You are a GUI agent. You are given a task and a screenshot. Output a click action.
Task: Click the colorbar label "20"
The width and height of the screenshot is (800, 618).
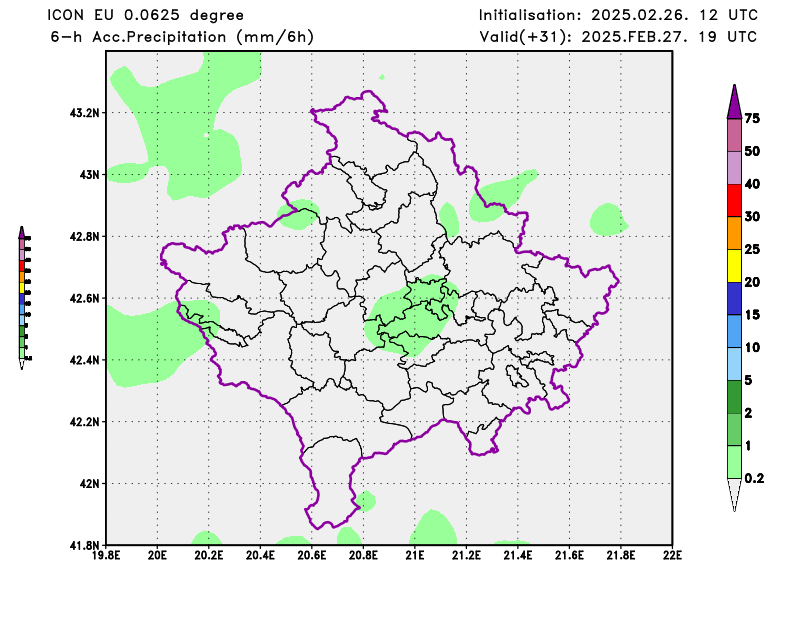[752, 282]
